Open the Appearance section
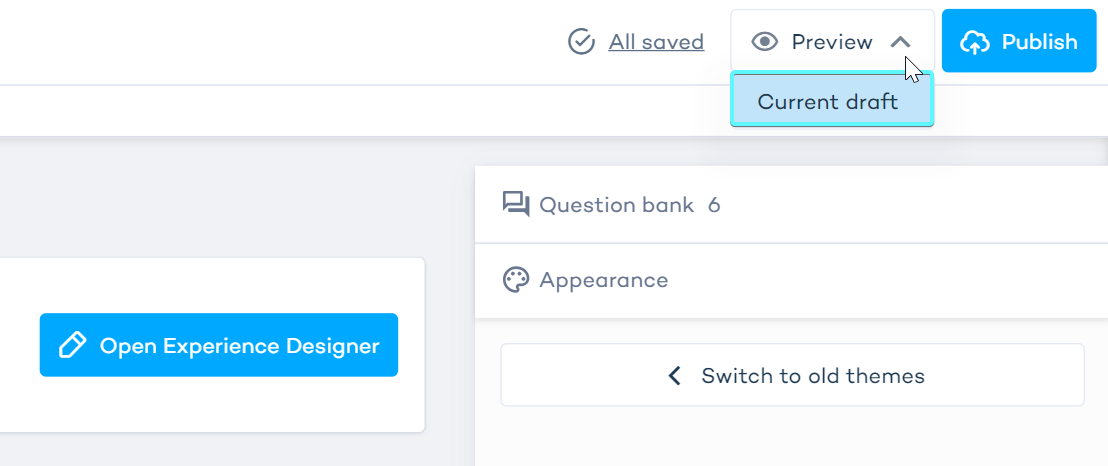The height and width of the screenshot is (466, 1108). coord(603,280)
